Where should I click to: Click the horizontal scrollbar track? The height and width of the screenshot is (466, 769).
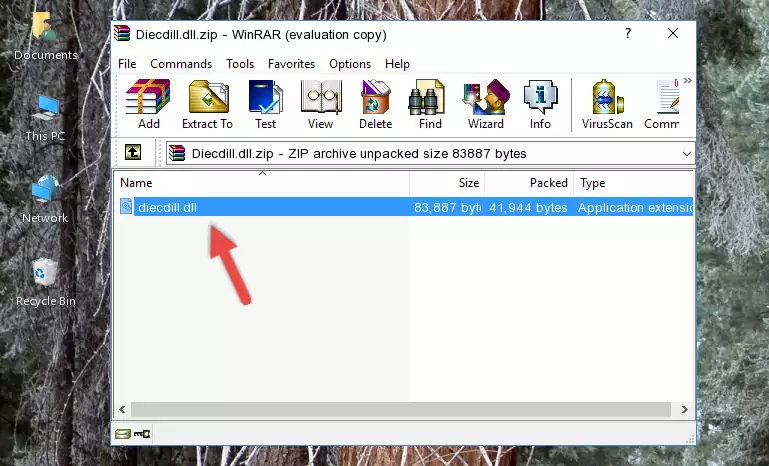[x=400, y=409]
